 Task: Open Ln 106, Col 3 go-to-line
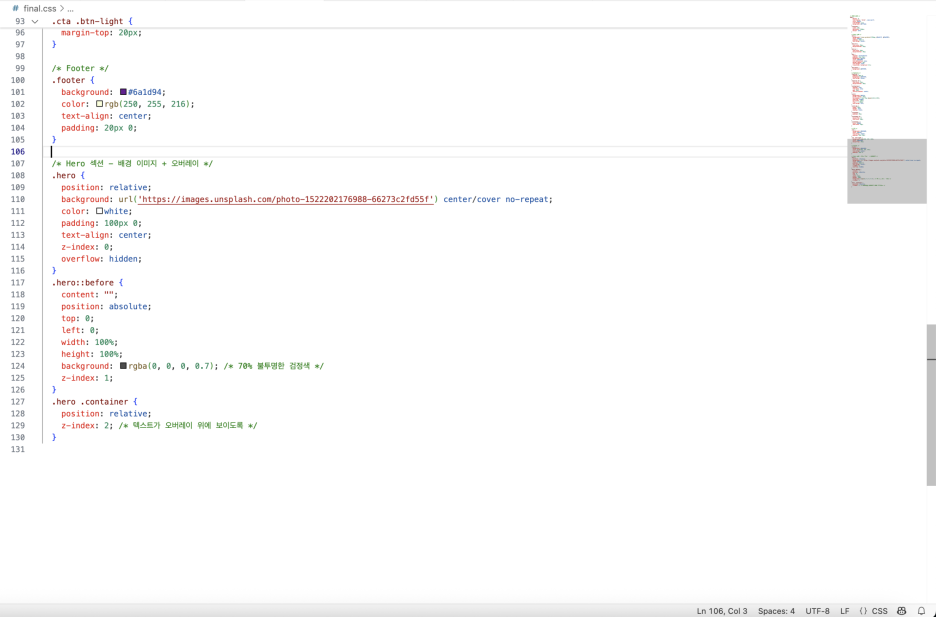click(x=722, y=611)
